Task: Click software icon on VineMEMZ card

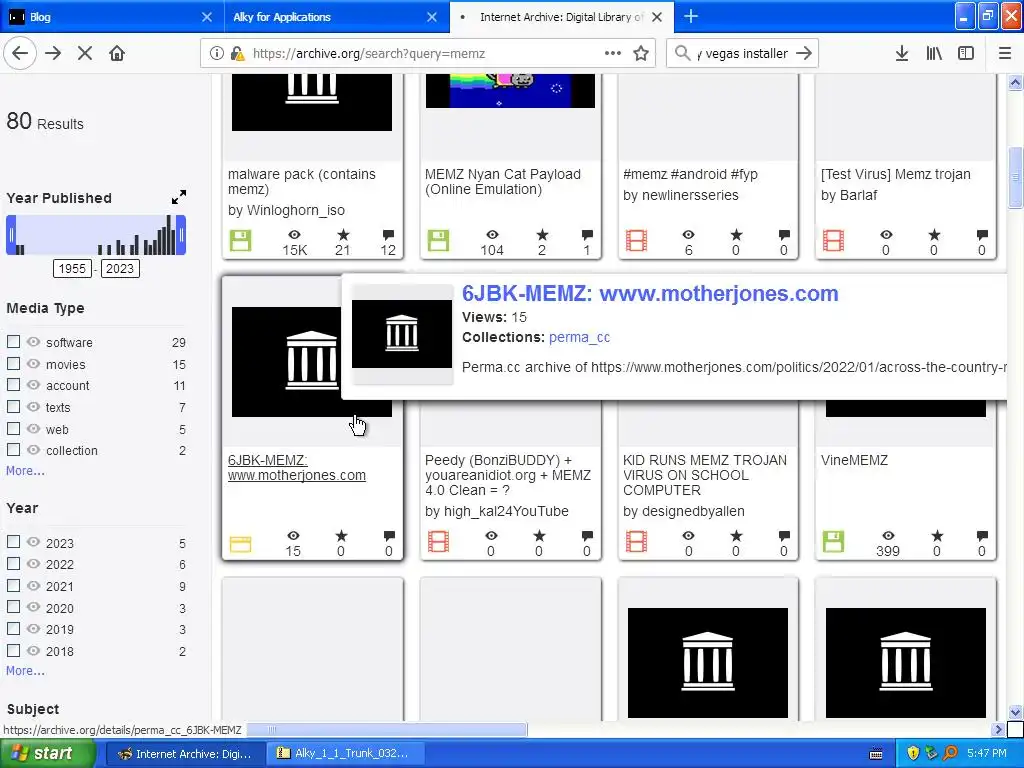Action: (833, 541)
